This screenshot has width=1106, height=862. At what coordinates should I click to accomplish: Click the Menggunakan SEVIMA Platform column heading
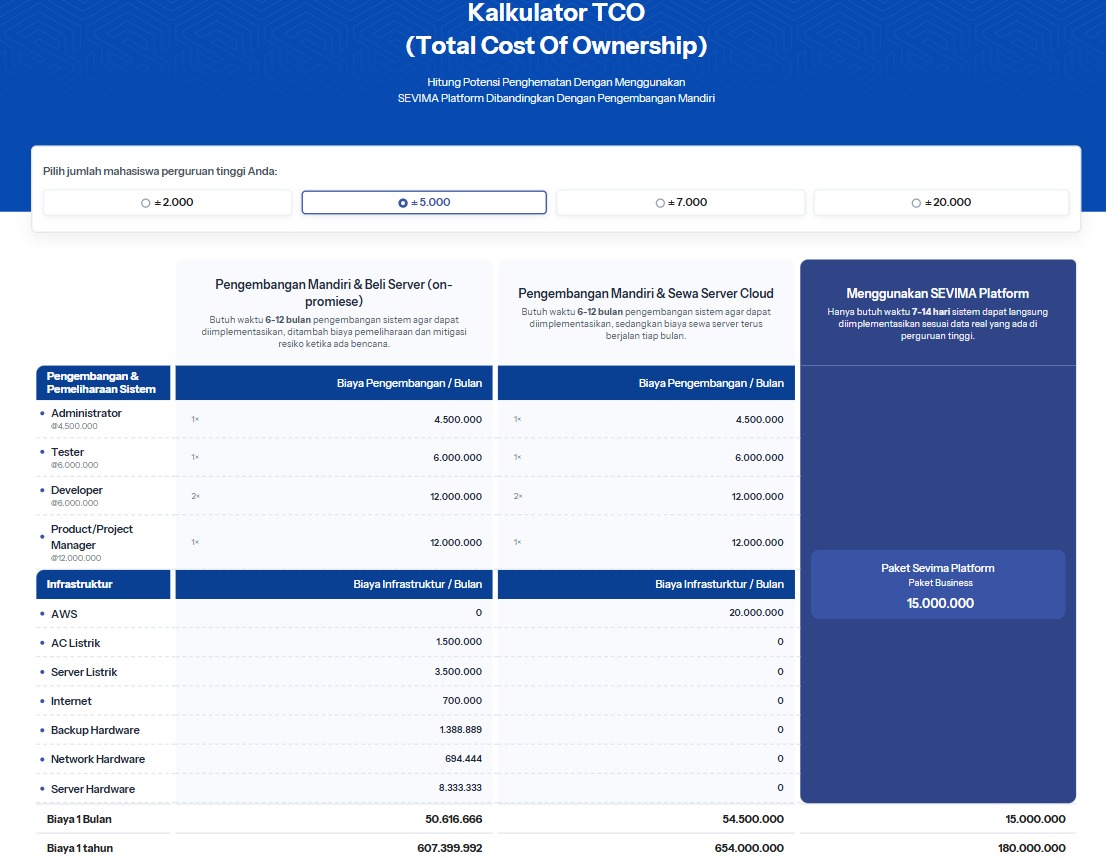click(x=937, y=293)
